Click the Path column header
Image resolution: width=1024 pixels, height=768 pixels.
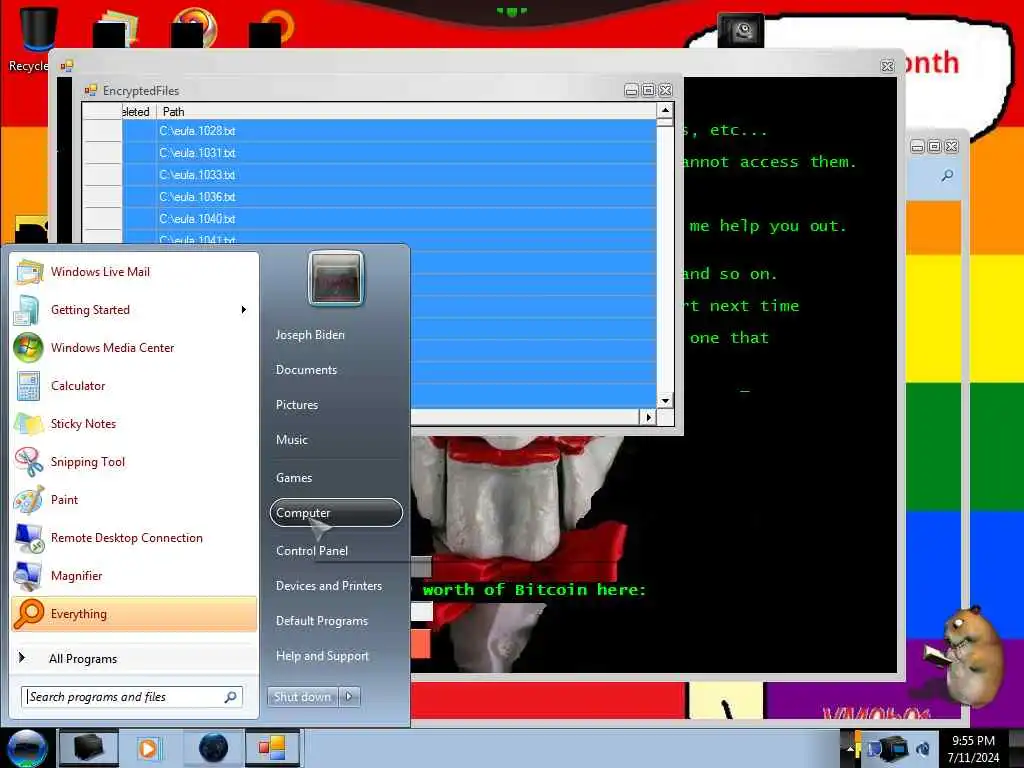[x=406, y=112]
